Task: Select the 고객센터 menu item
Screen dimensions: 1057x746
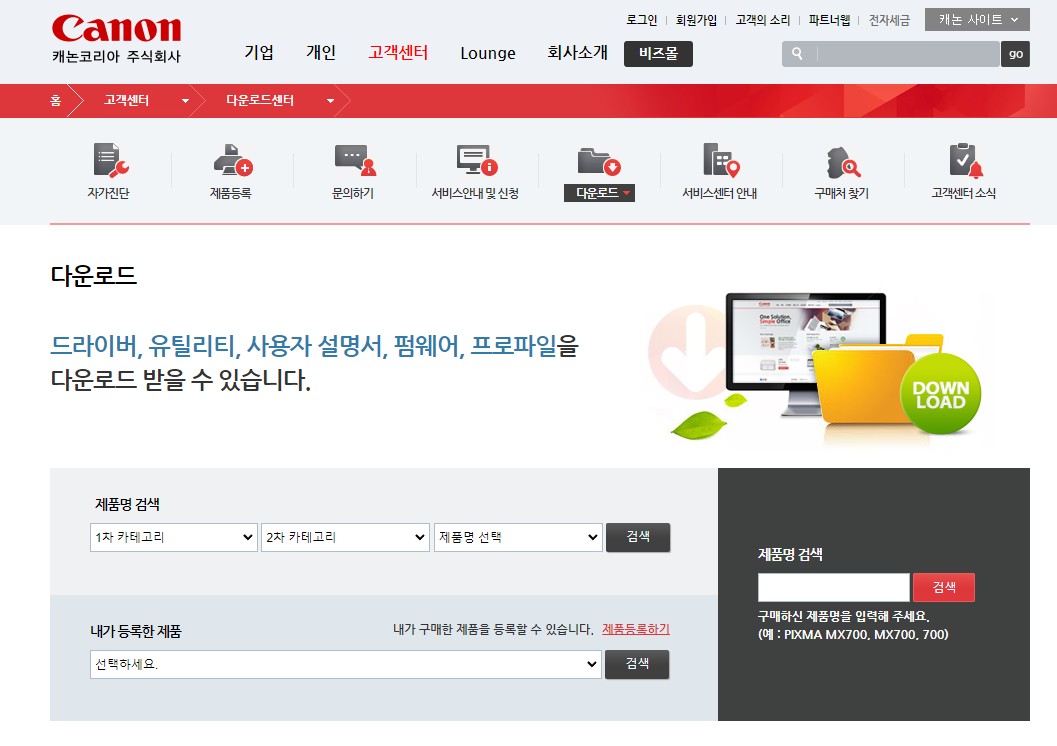Action: pyautogui.click(x=398, y=53)
